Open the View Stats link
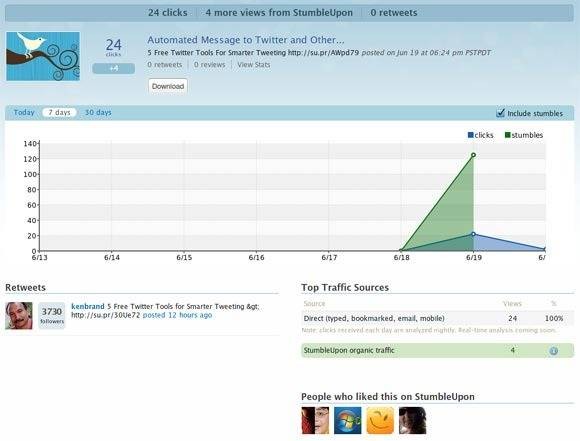580x441 pixels. [x=254, y=65]
